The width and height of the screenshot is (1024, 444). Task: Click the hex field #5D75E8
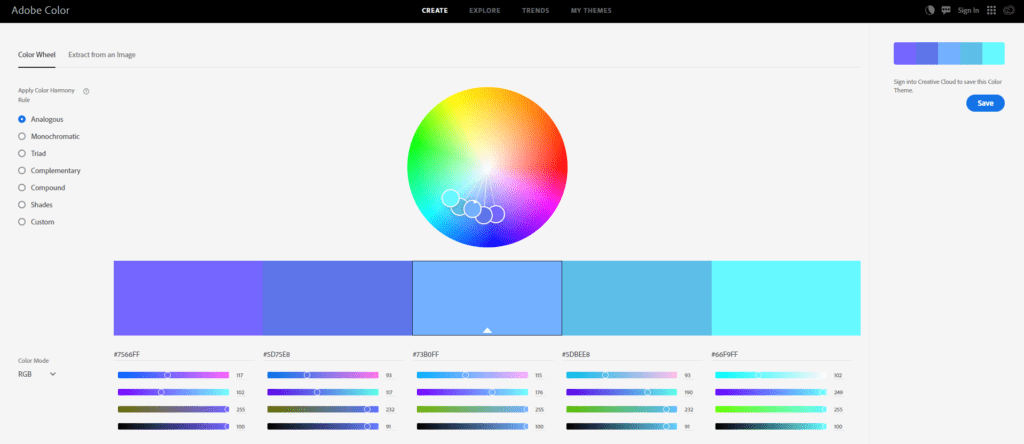[x=333, y=355]
